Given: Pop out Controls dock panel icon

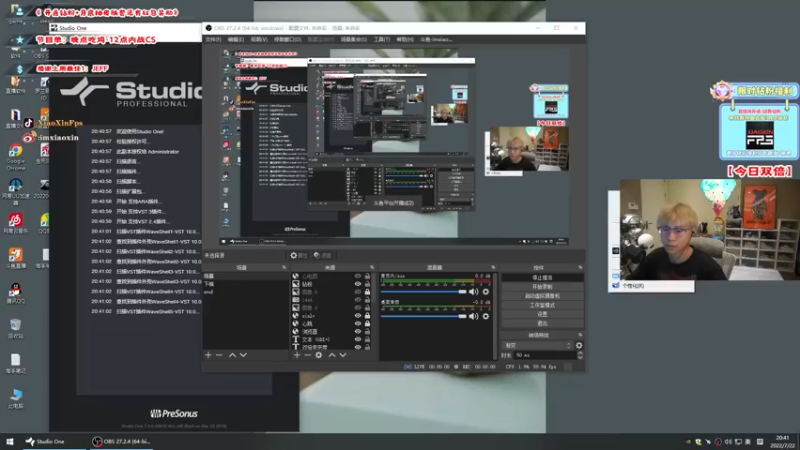Looking at the screenshot, I should [x=580, y=267].
